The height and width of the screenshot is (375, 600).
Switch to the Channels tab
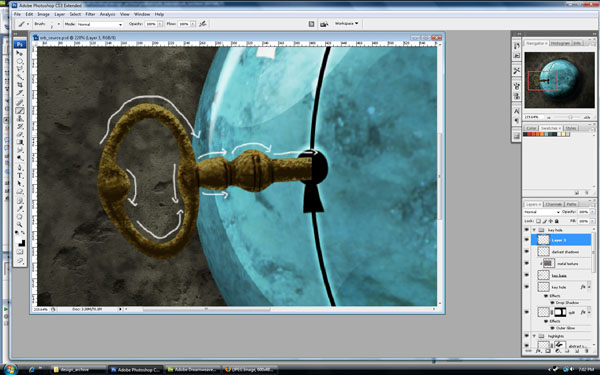point(553,204)
